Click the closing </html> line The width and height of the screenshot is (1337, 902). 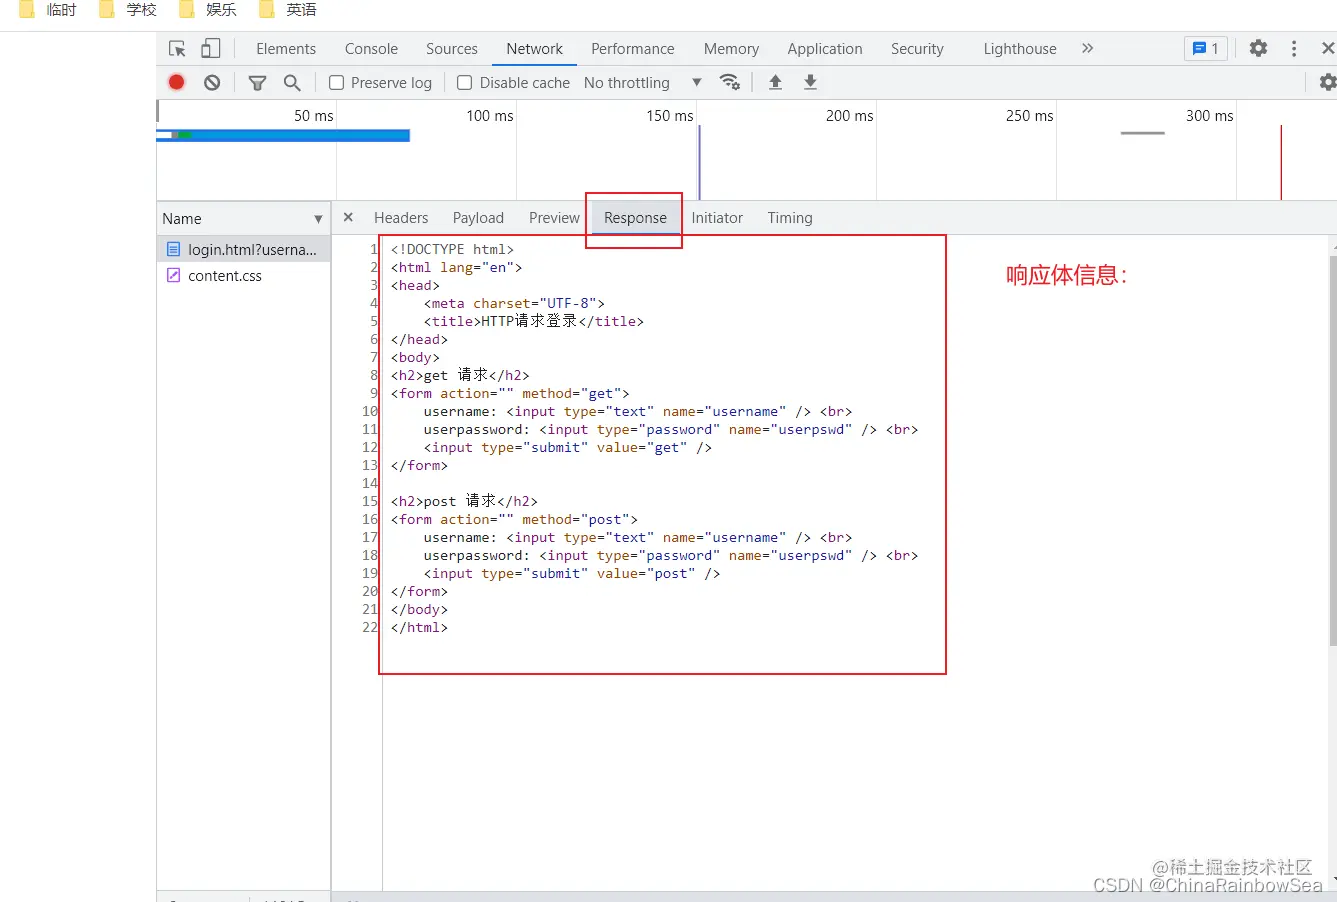pyautogui.click(x=419, y=627)
